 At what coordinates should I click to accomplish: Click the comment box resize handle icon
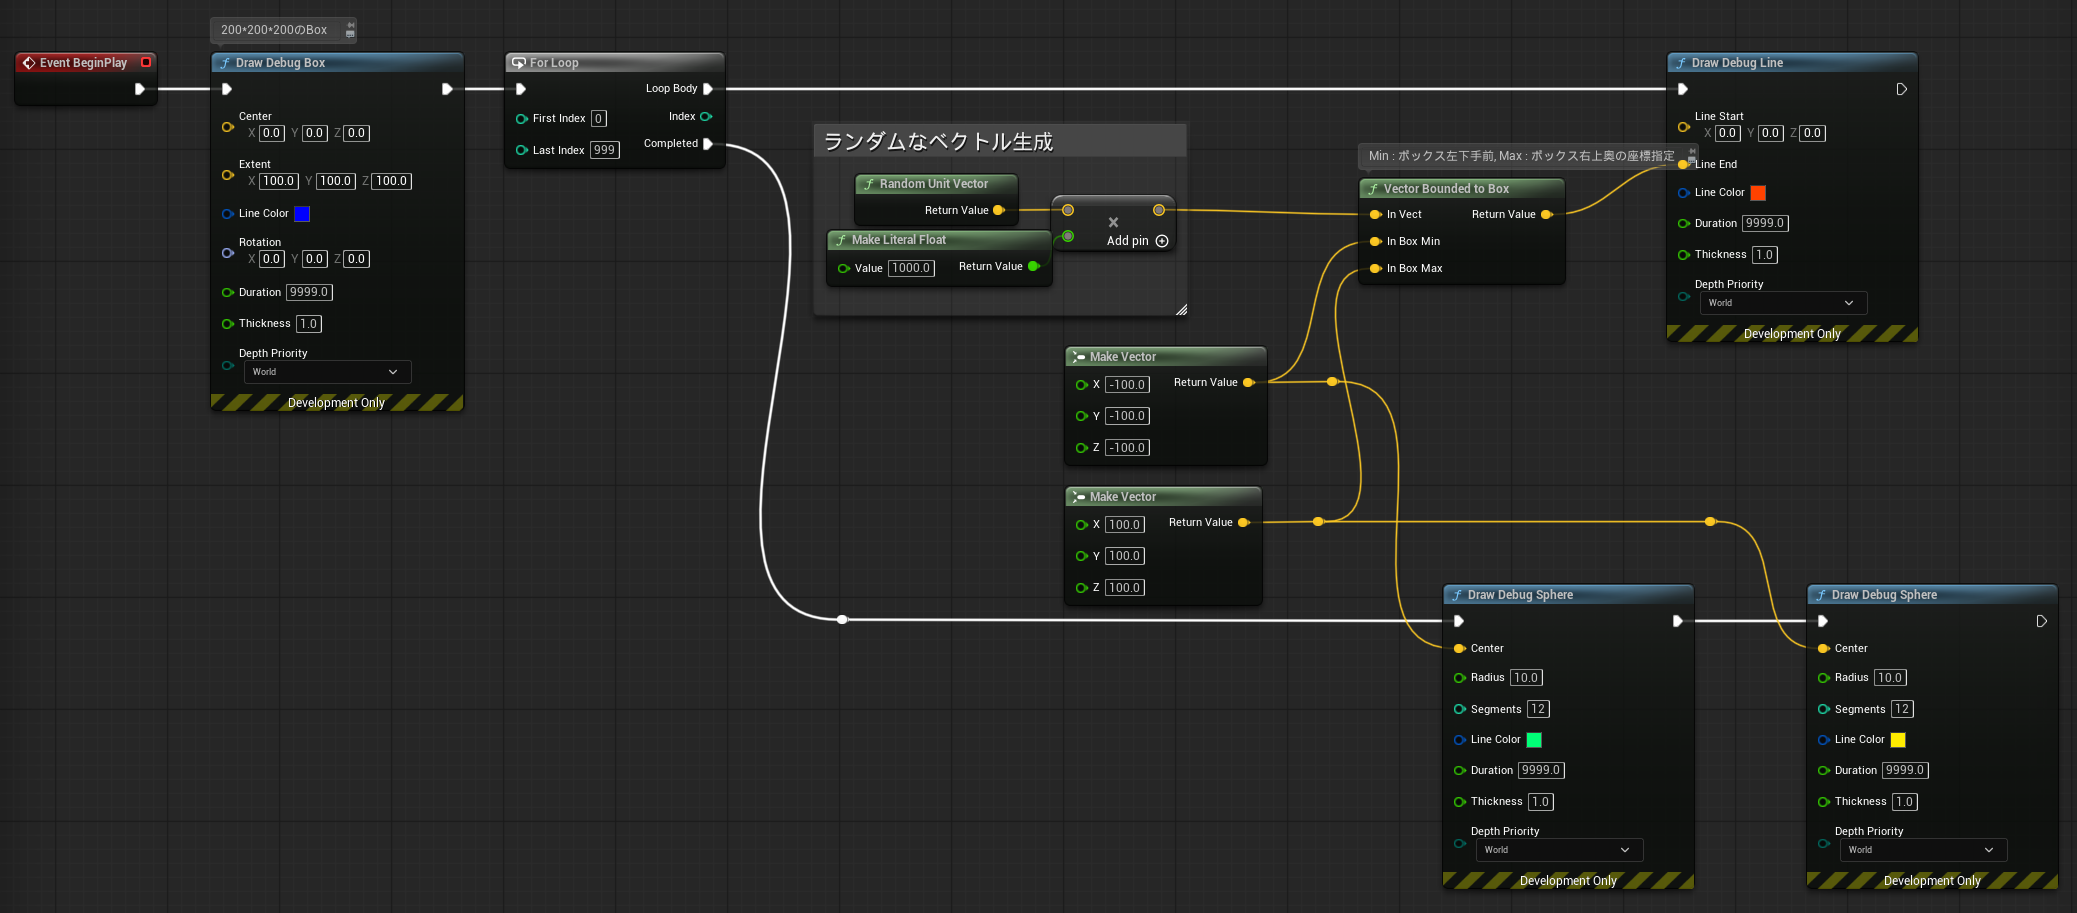click(x=1181, y=310)
